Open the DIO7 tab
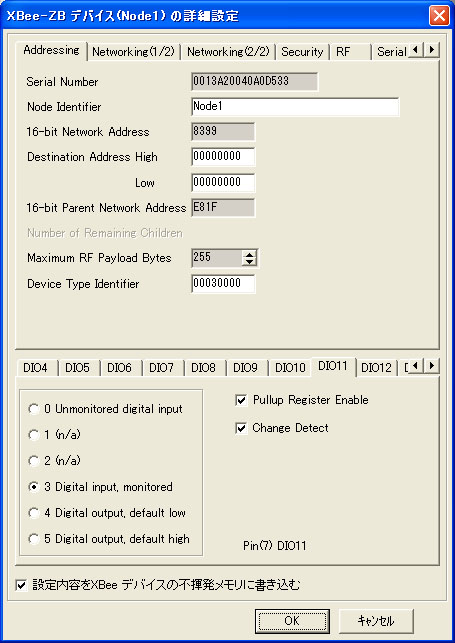This screenshot has height=643, width=455. [x=162, y=367]
